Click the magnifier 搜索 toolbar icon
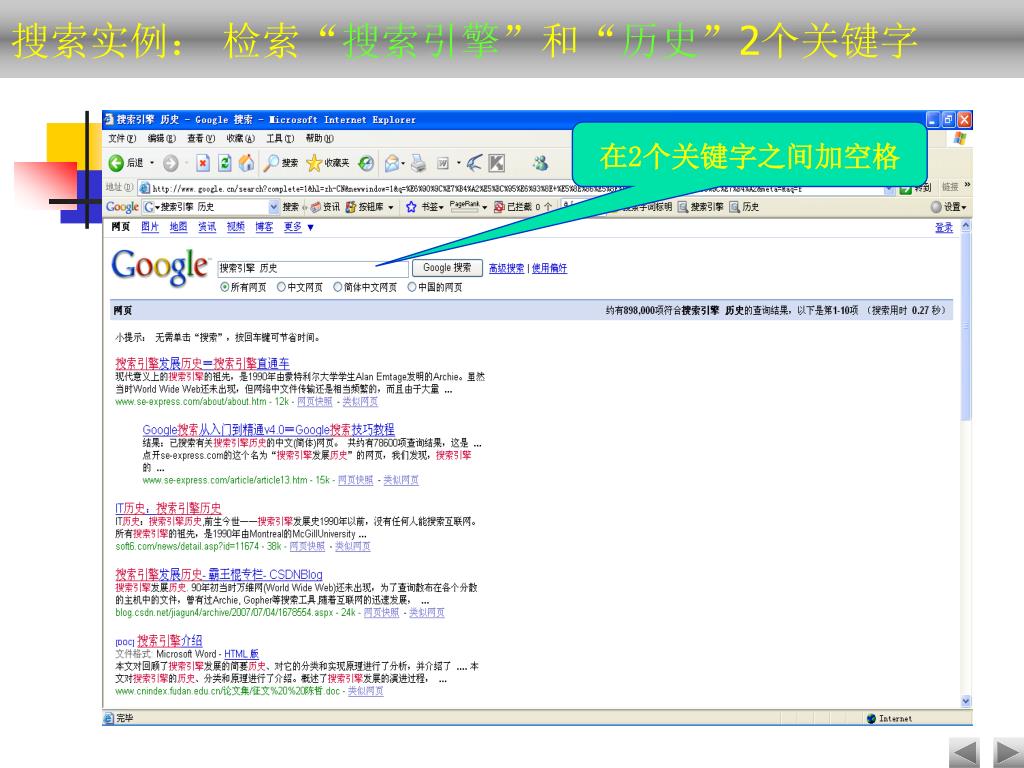1024x768 pixels. pos(270,163)
